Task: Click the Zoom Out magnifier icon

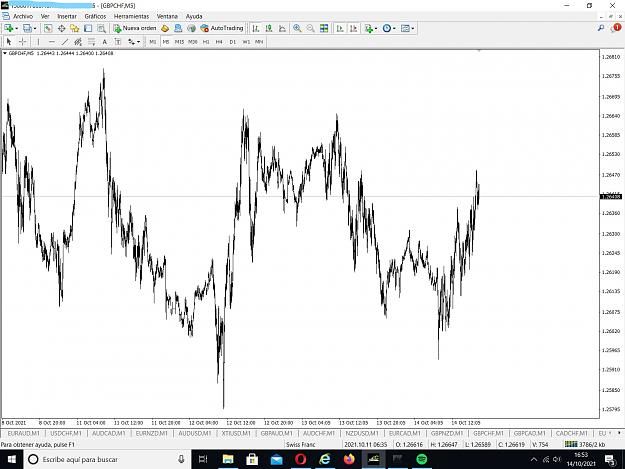Action: pos(311,28)
